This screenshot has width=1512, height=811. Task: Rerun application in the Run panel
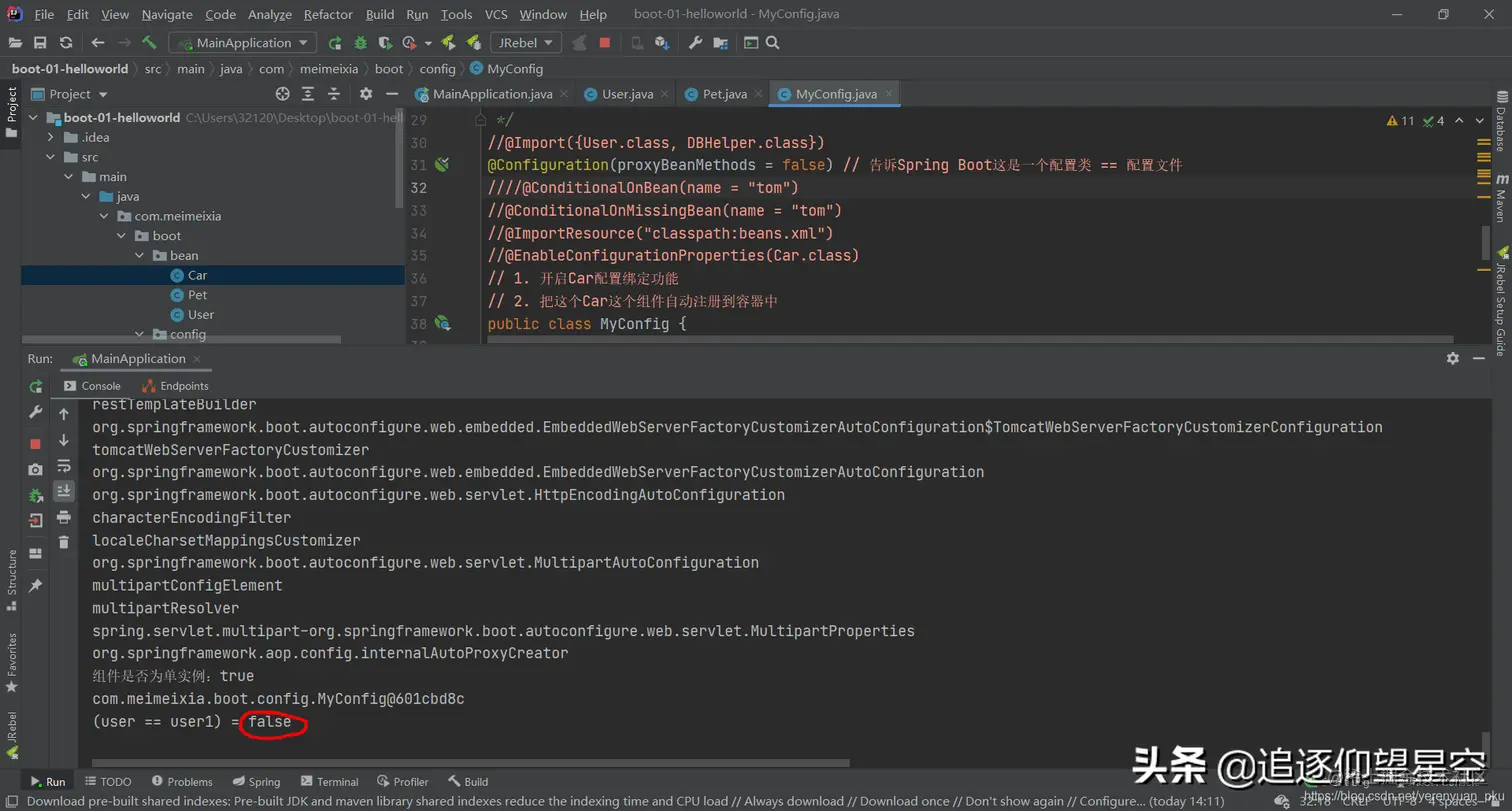pos(36,386)
